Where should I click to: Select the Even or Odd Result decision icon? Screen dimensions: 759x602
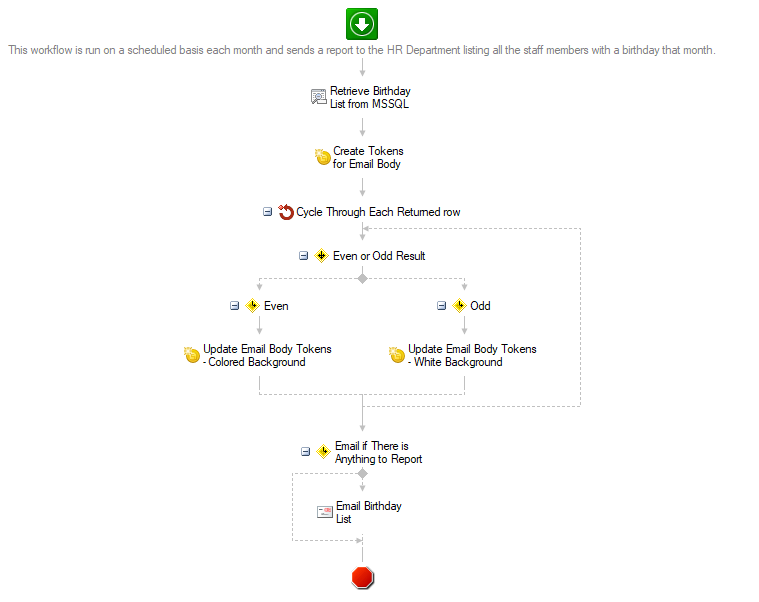[x=321, y=256]
